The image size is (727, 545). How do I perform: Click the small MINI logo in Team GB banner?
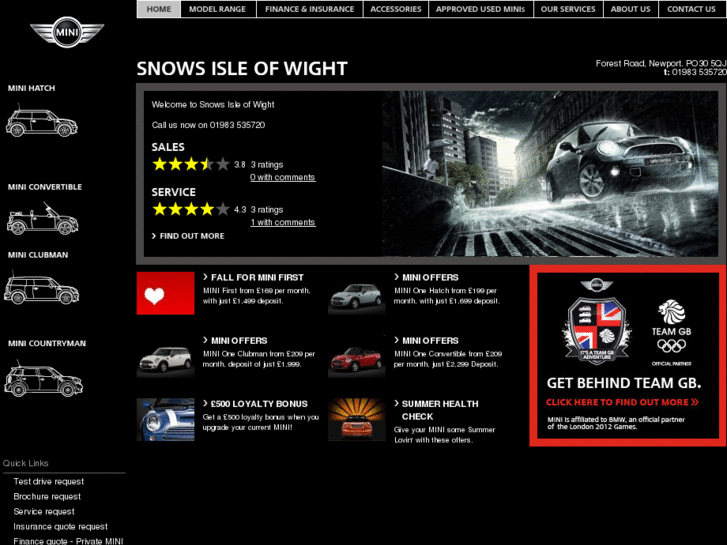click(x=597, y=285)
